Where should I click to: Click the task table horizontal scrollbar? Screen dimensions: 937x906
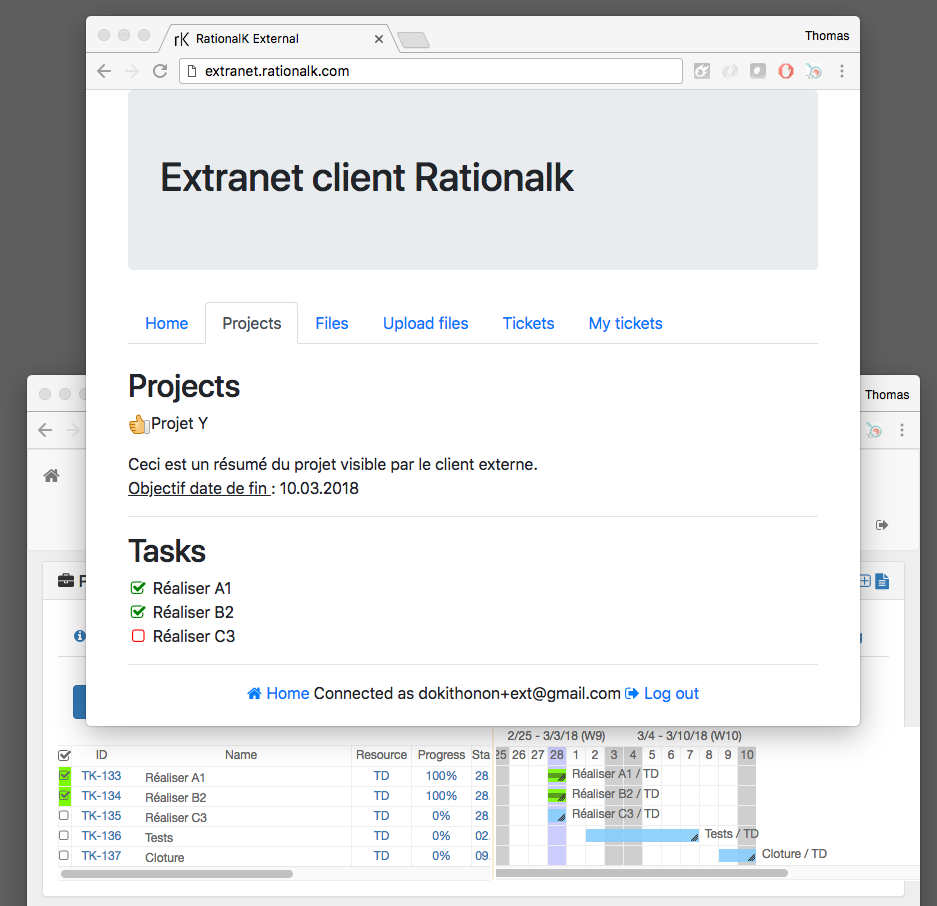[x=177, y=874]
